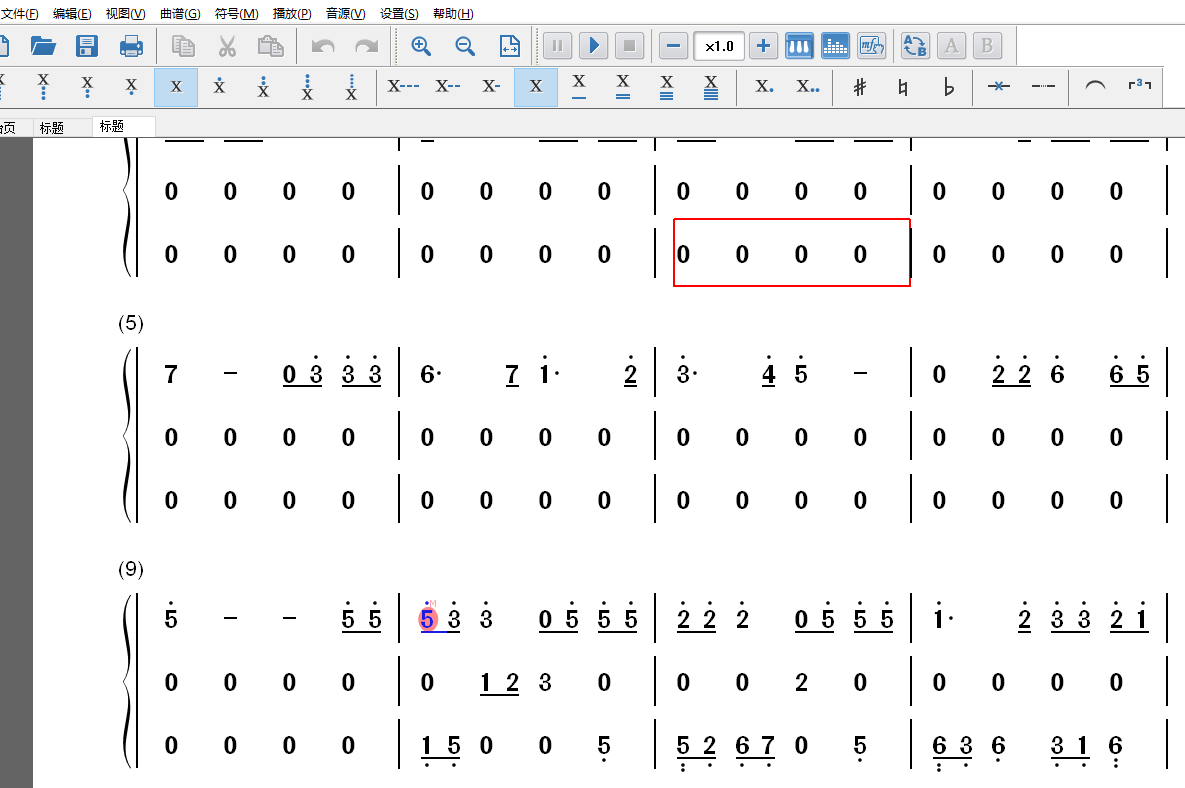Switch to the active 标题 document tab
The image size is (1185, 788).
(124, 126)
